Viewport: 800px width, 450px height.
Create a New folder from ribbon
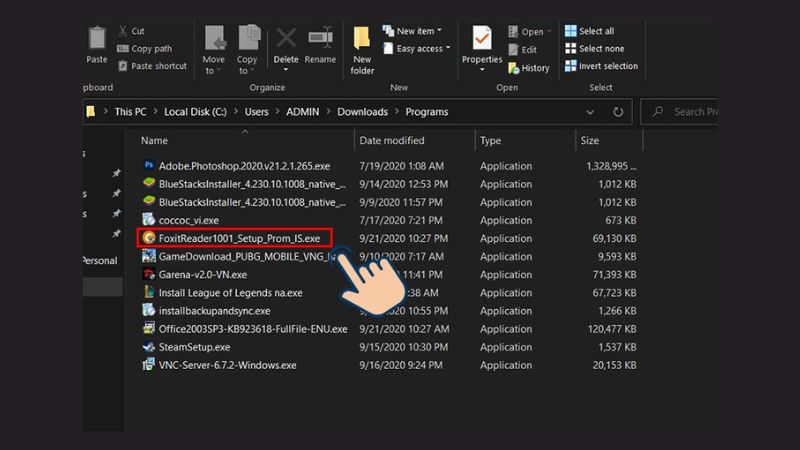point(362,50)
